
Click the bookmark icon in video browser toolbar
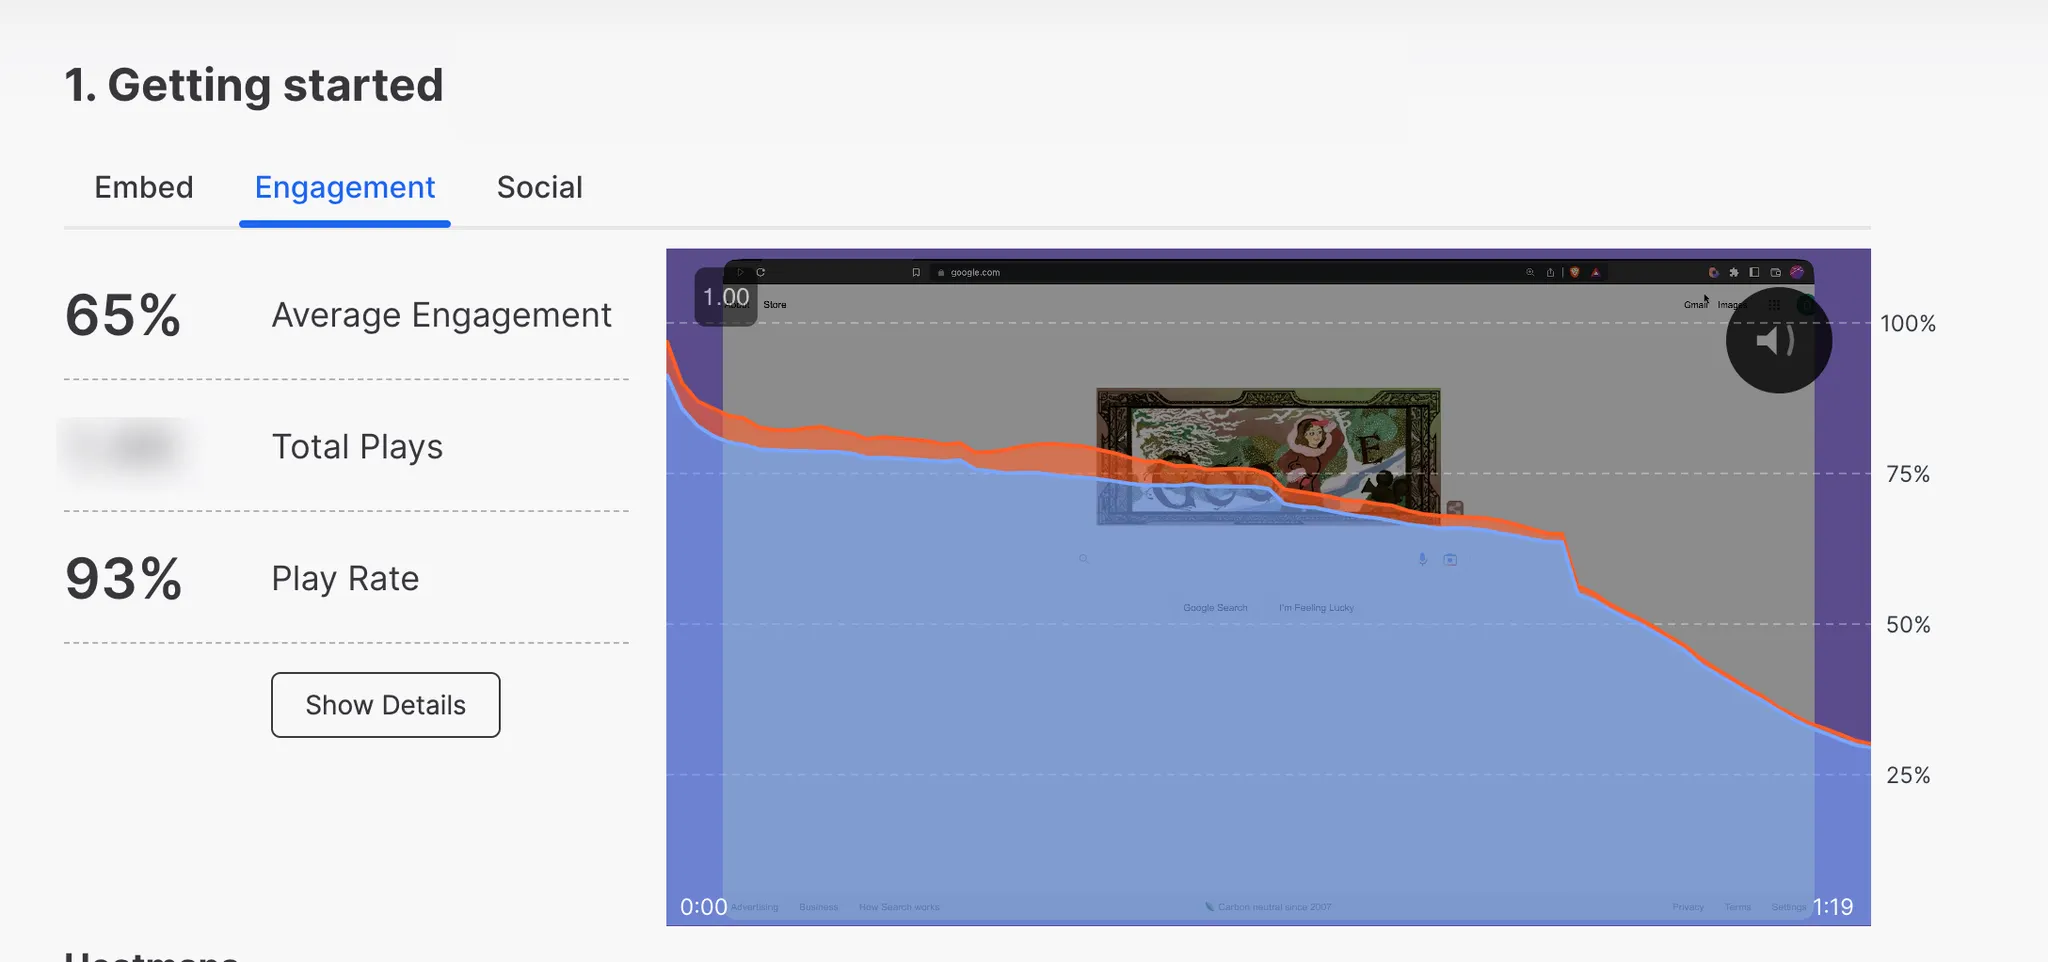(916, 272)
